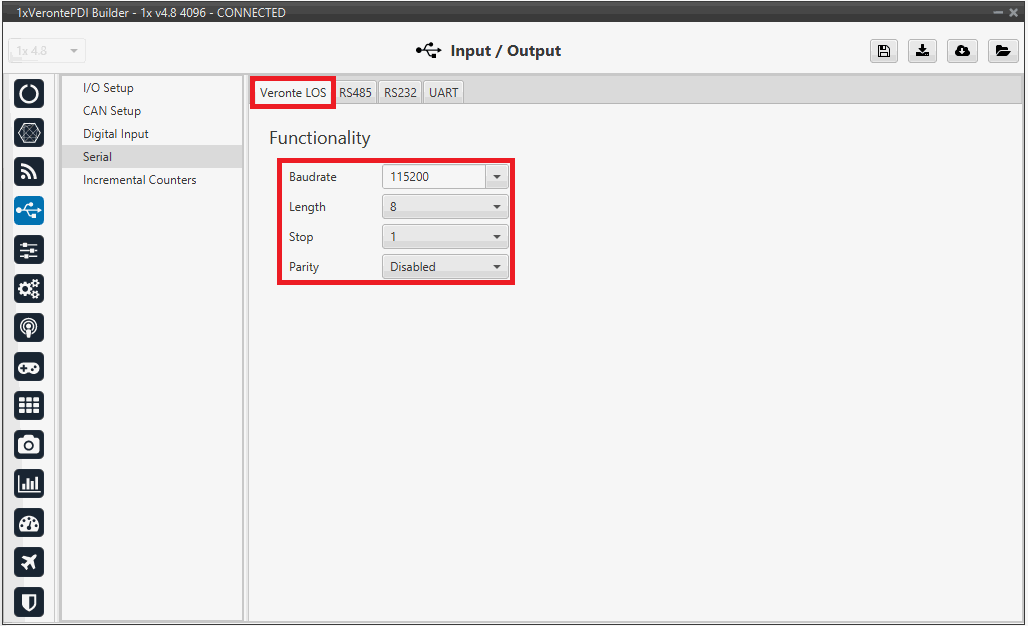1028x626 pixels.
Task: Open the Parity dropdown showing Disabled
Action: pyautogui.click(x=445, y=267)
